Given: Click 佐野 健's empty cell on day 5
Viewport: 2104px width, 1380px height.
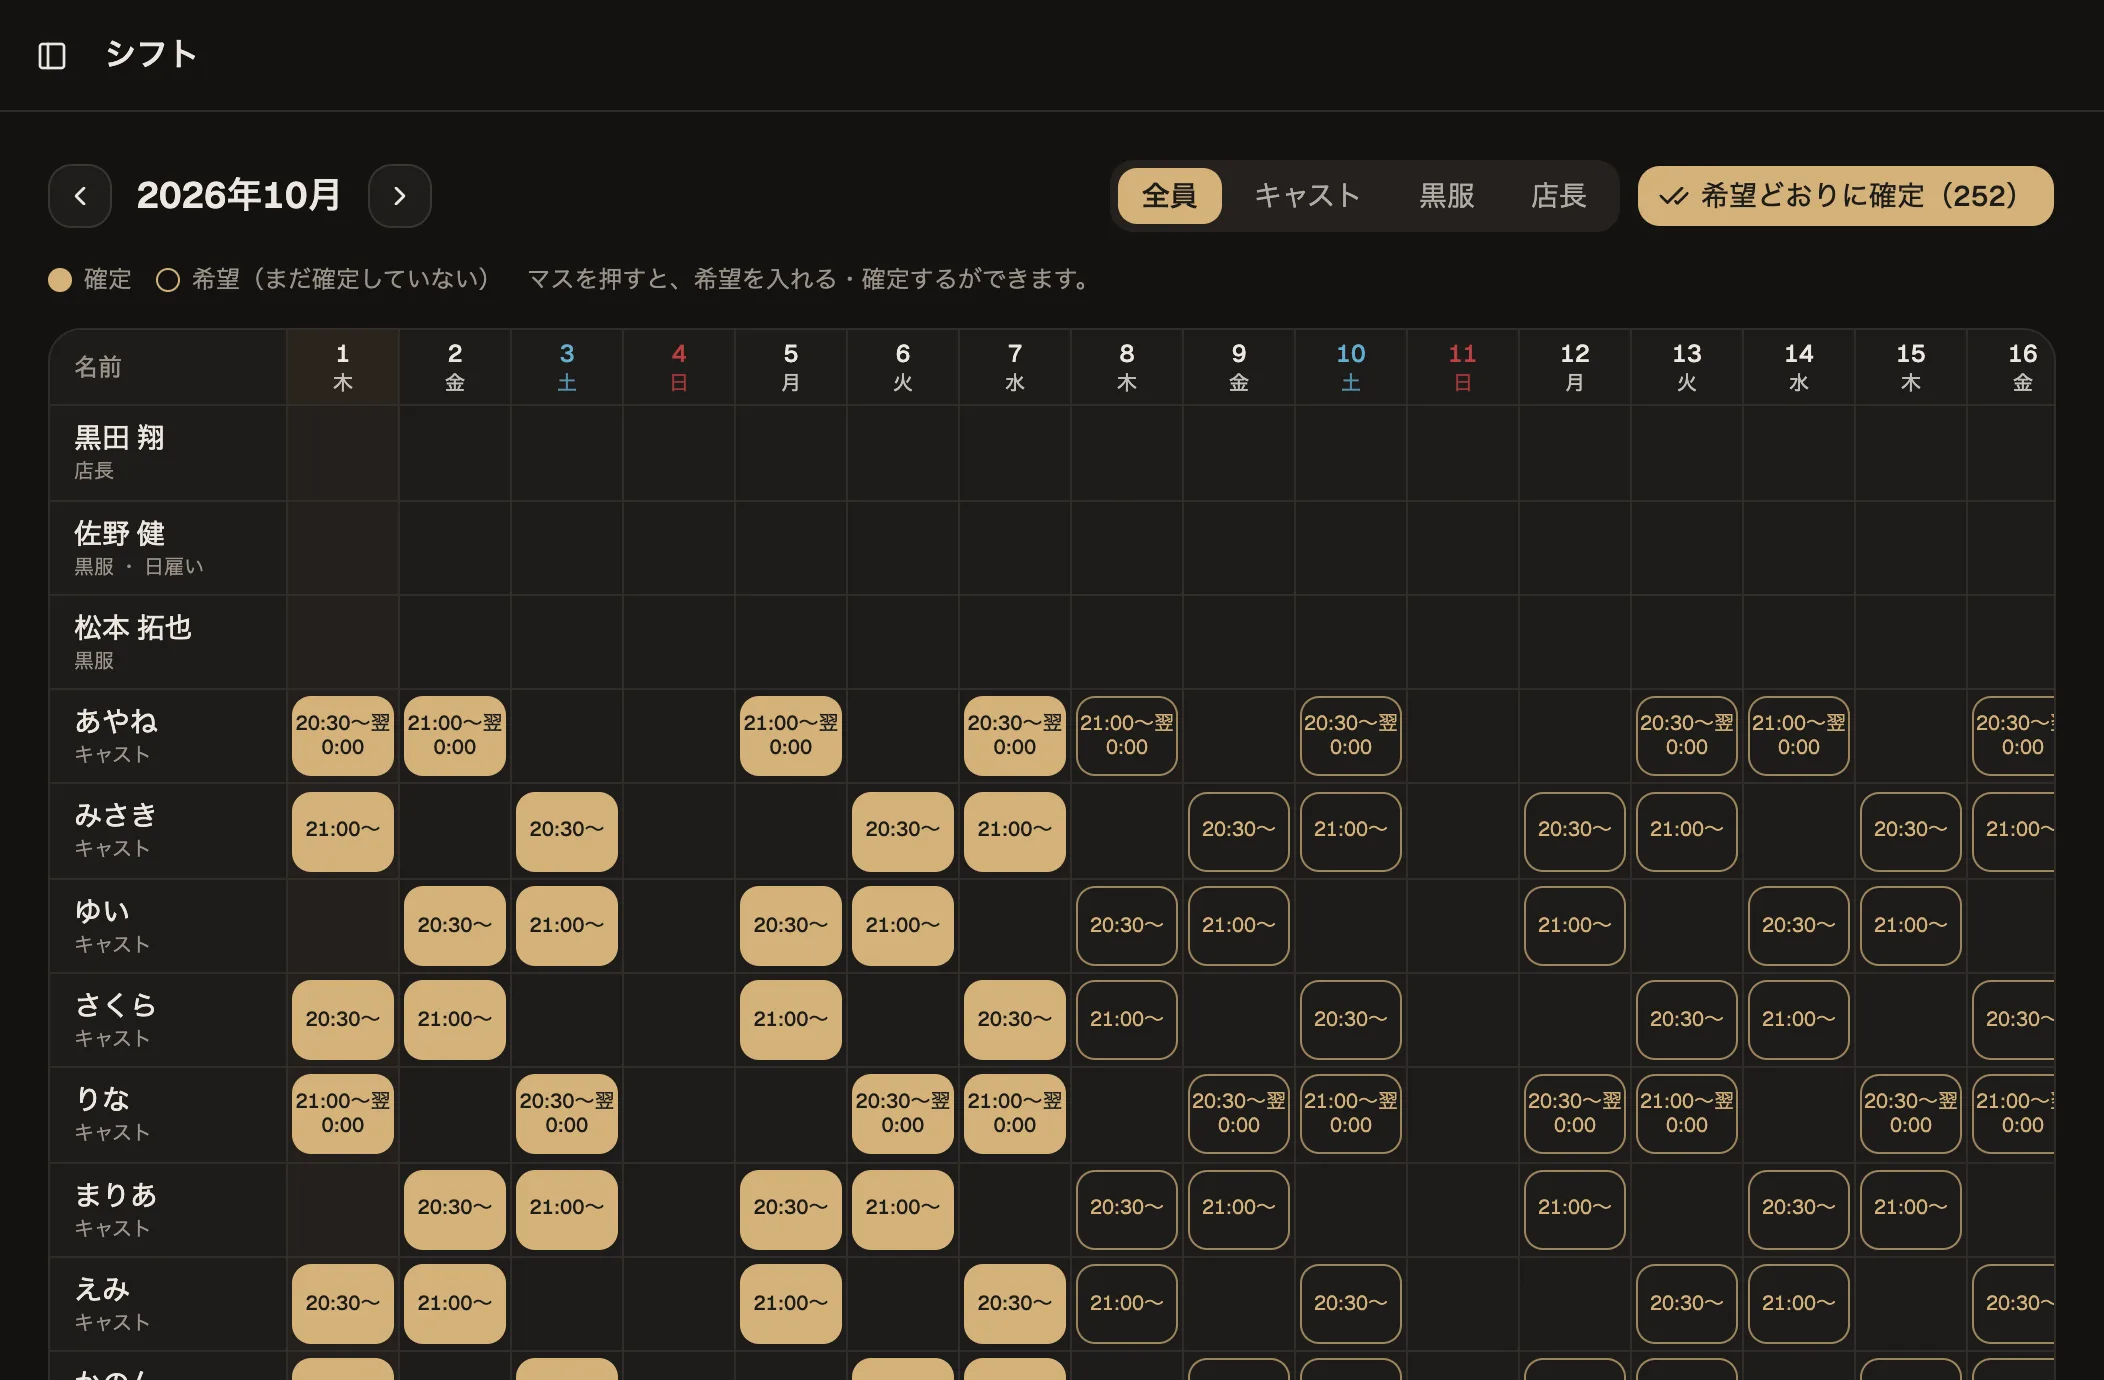Looking at the screenshot, I should tap(791, 548).
